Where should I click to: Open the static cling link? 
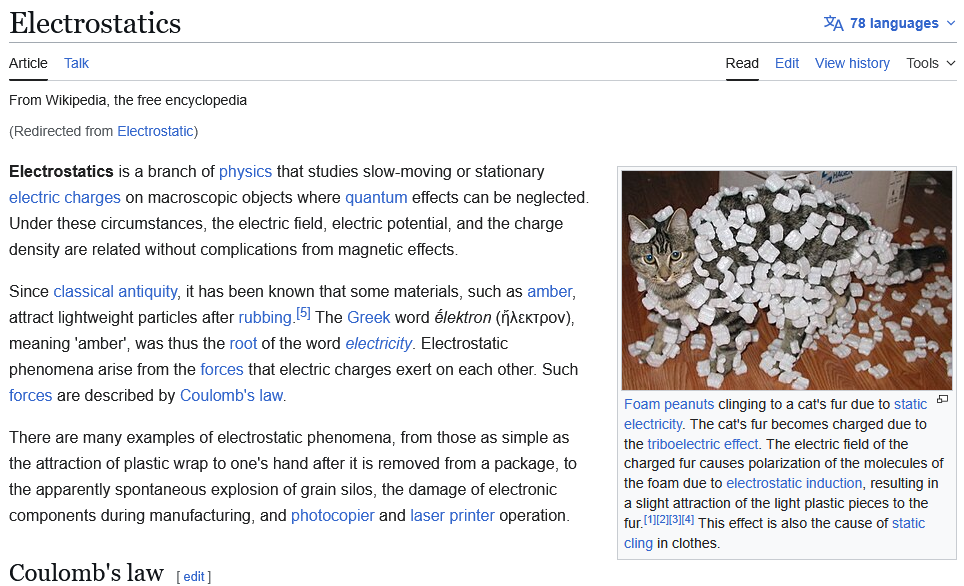tap(909, 523)
